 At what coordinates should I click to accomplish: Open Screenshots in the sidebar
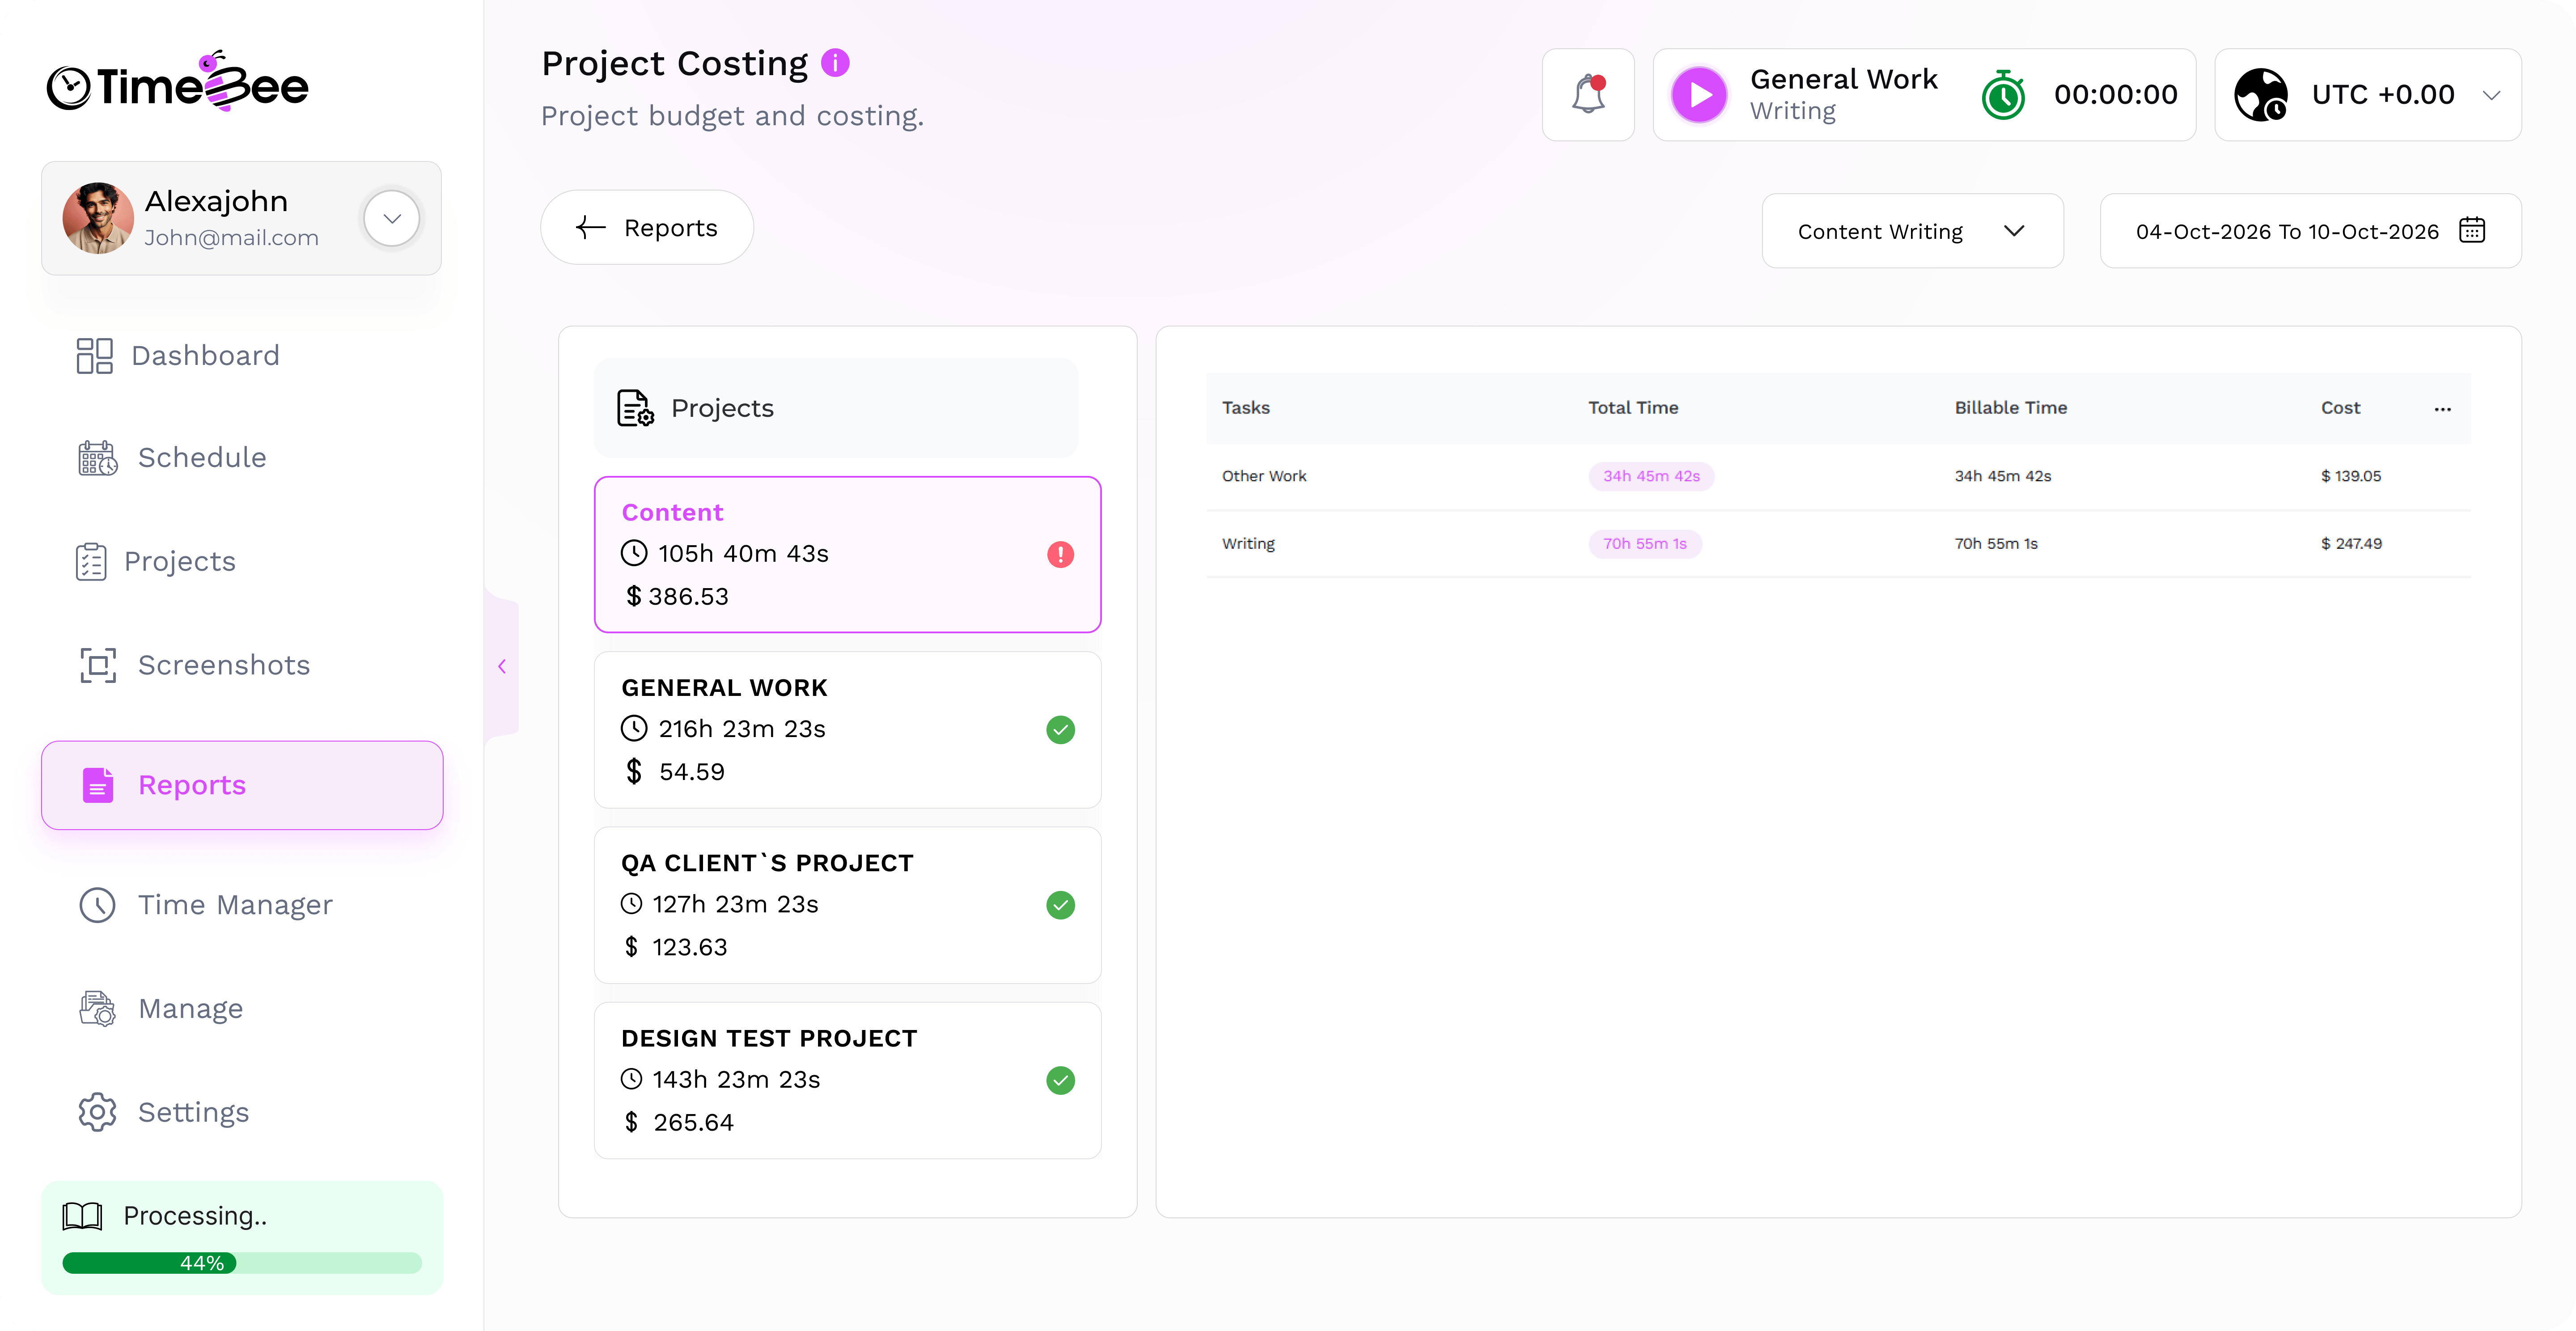(194, 665)
